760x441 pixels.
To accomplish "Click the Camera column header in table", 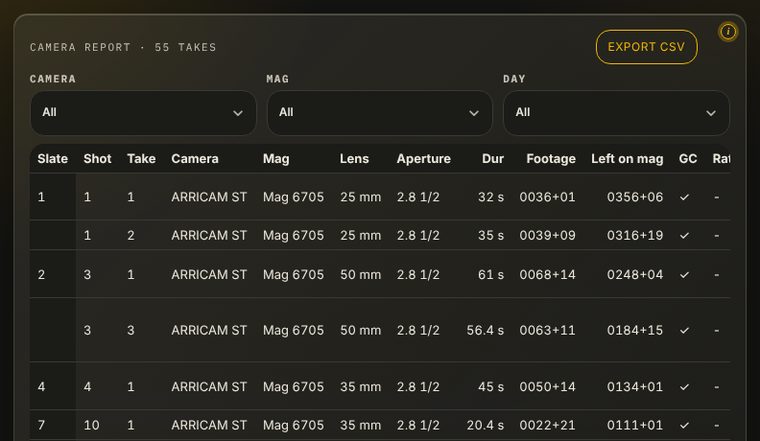I will coord(194,159).
